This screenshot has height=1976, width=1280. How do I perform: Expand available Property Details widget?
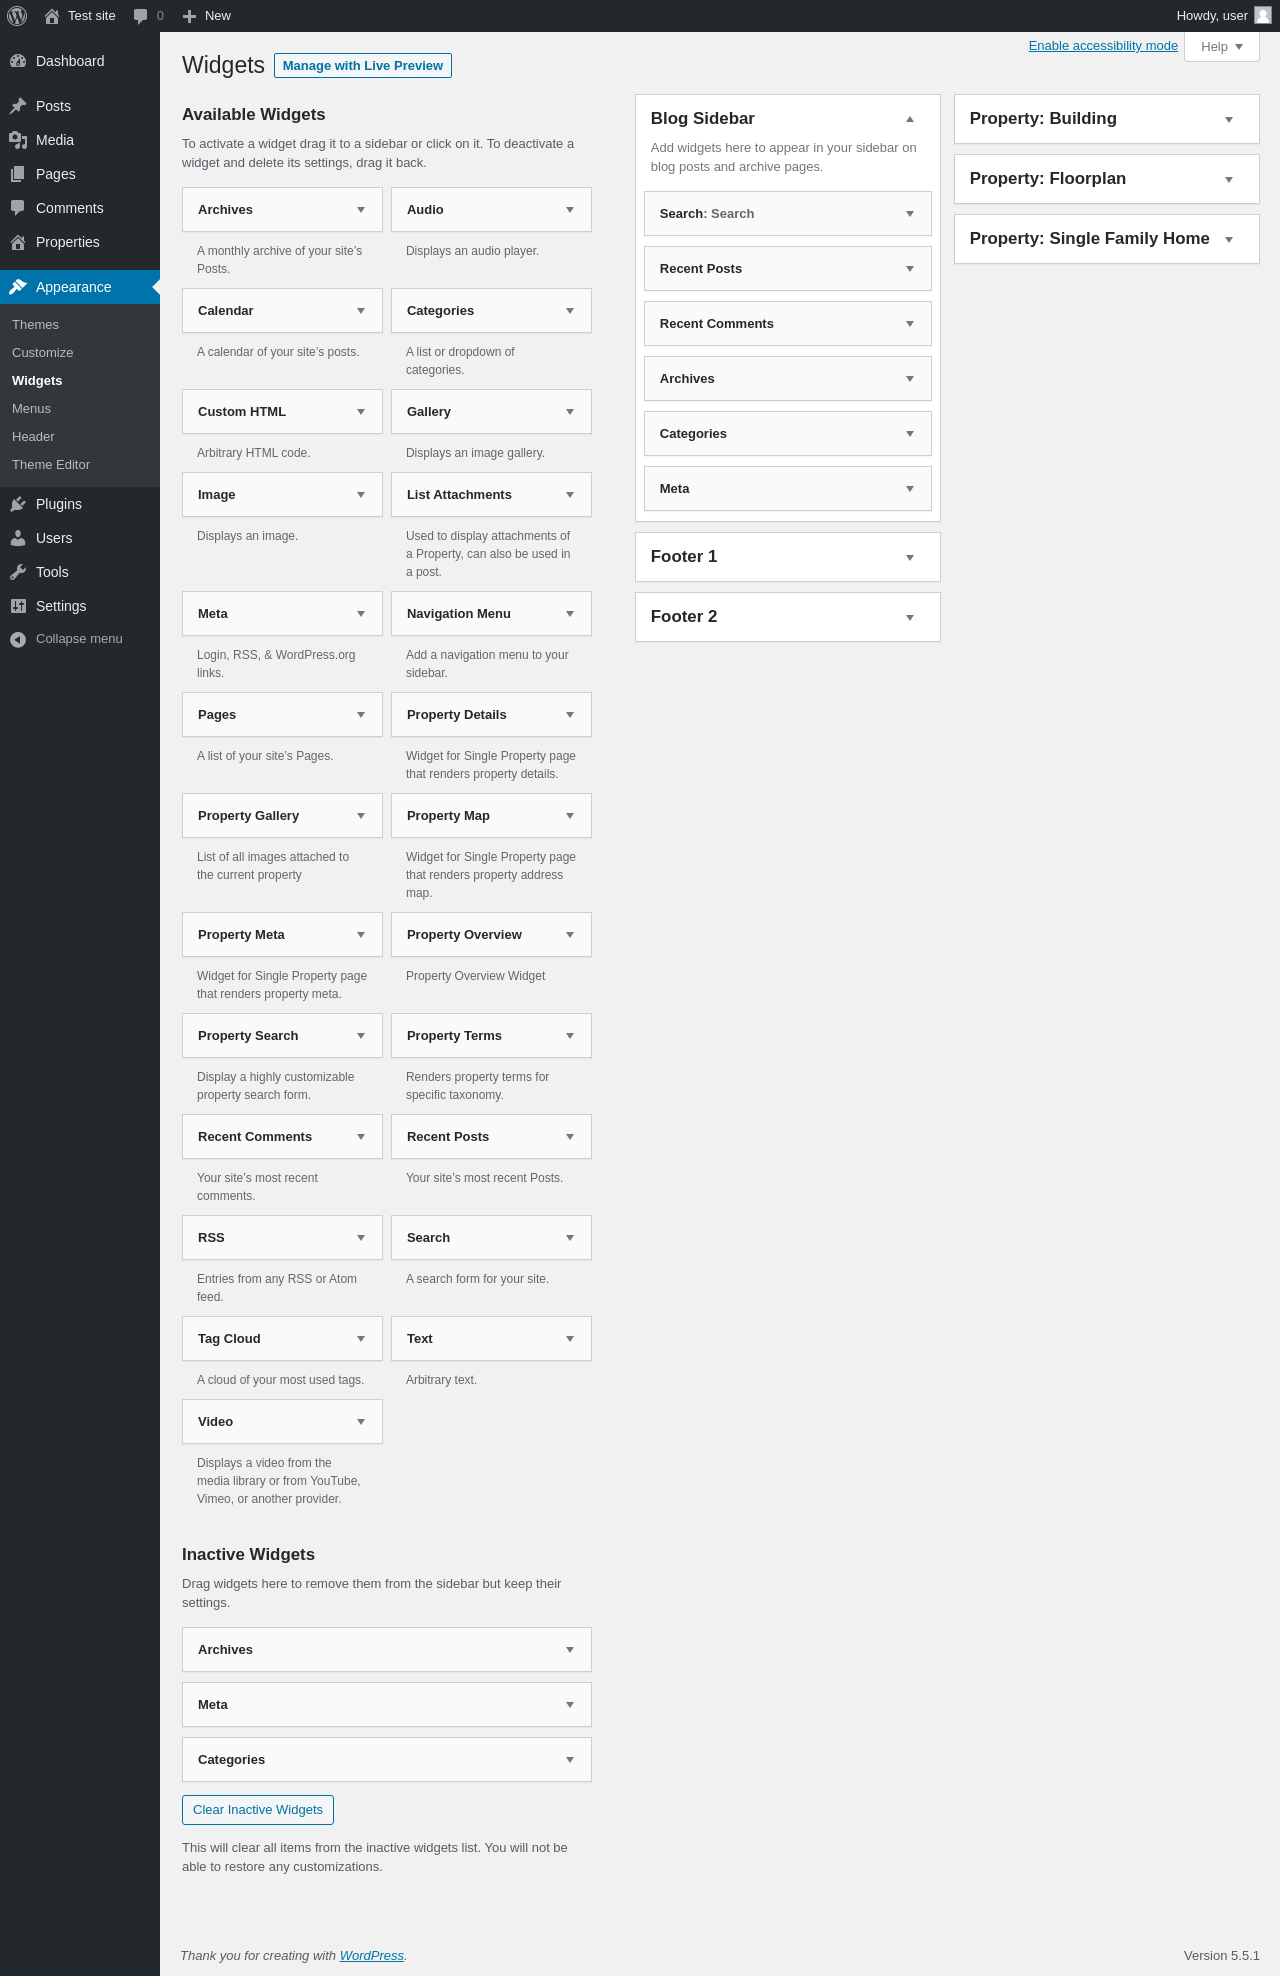[570, 715]
